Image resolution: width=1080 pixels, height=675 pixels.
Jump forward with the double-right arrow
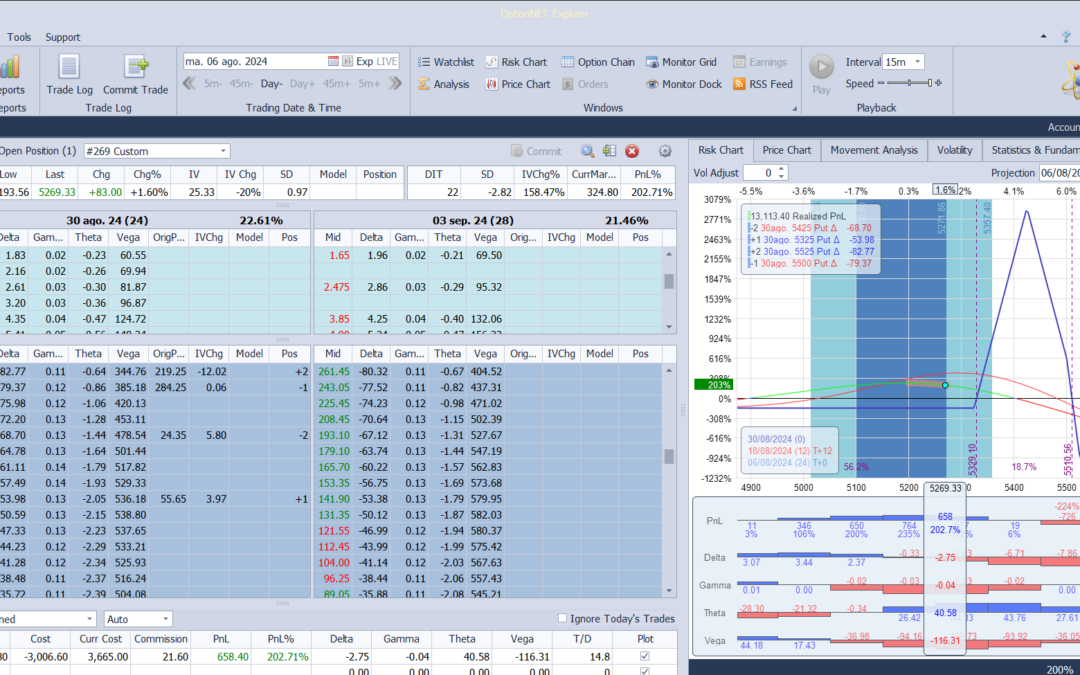(x=395, y=84)
